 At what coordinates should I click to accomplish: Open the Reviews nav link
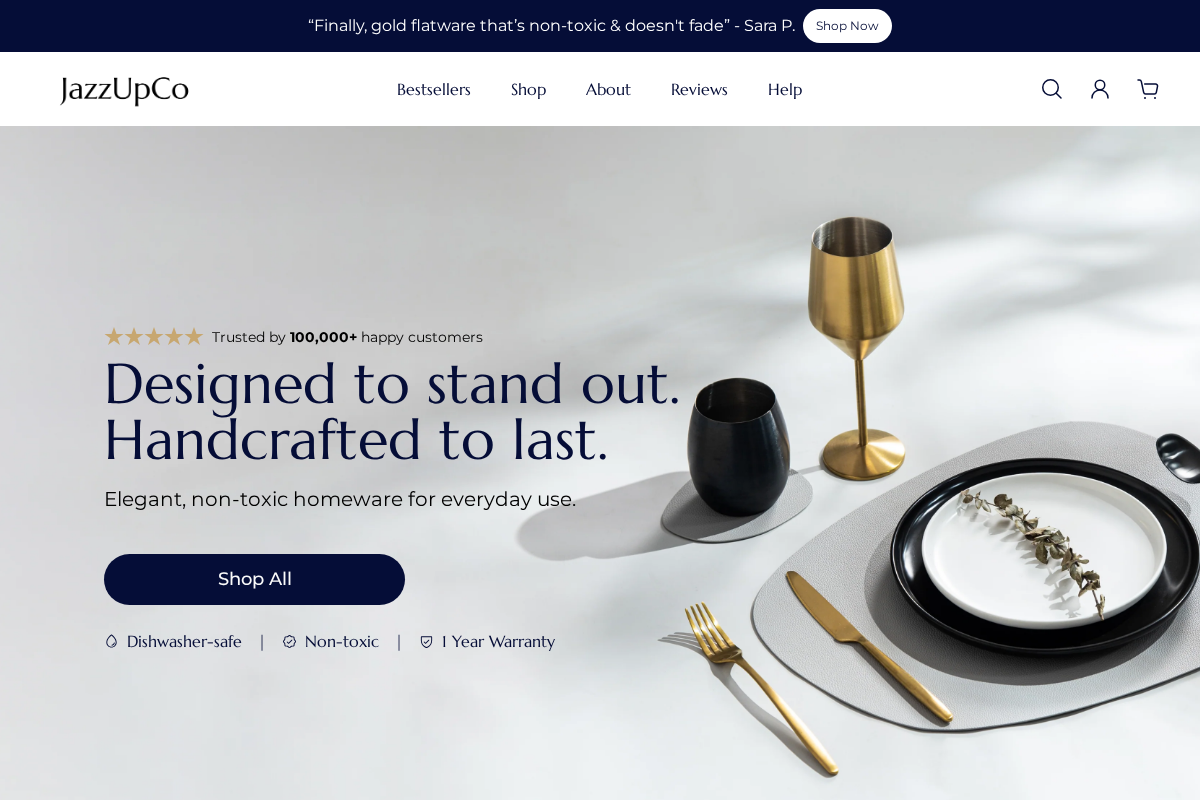(699, 89)
